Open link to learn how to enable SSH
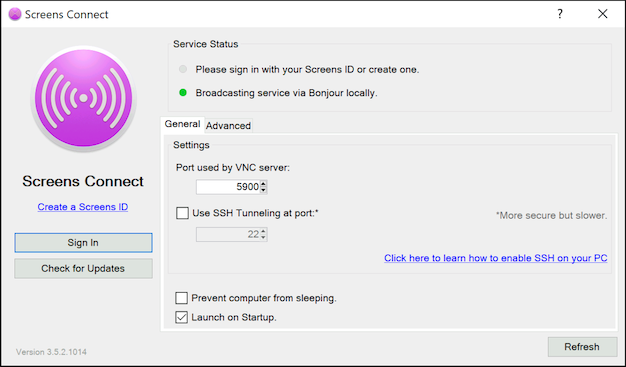This screenshot has width=626, height=367. click(495, 258)
